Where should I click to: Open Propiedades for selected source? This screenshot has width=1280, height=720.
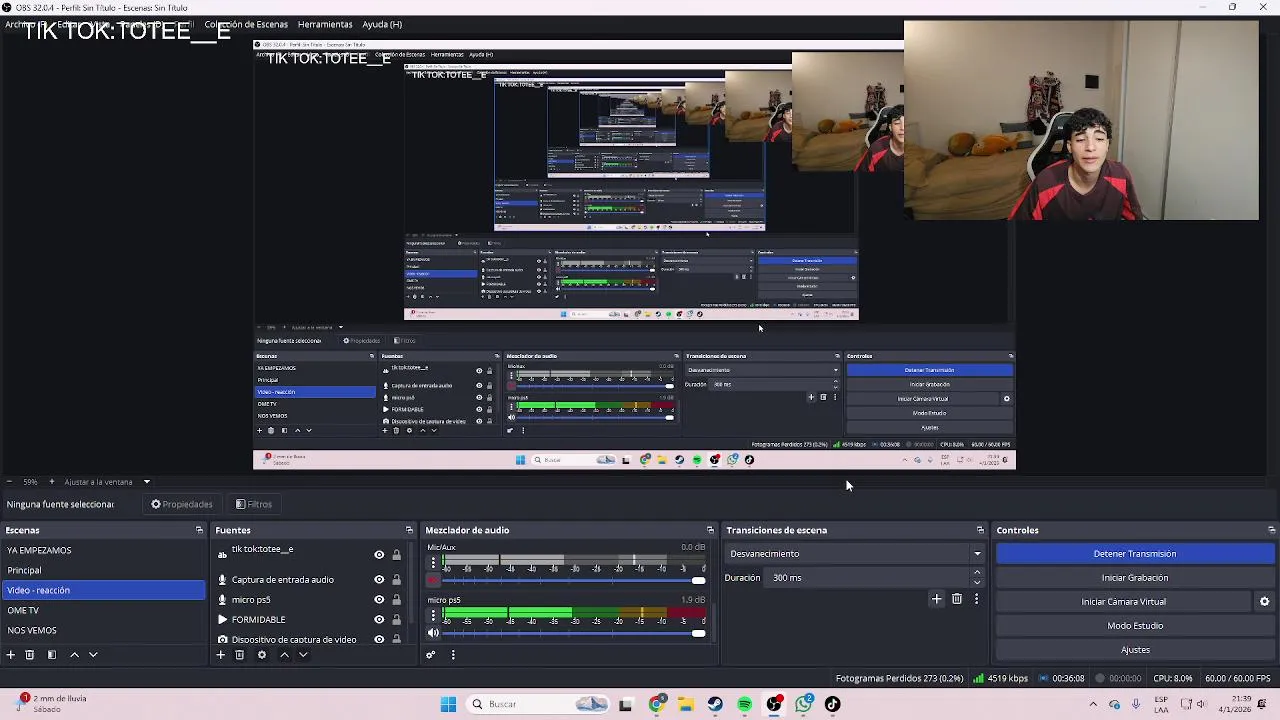point(182,504)
